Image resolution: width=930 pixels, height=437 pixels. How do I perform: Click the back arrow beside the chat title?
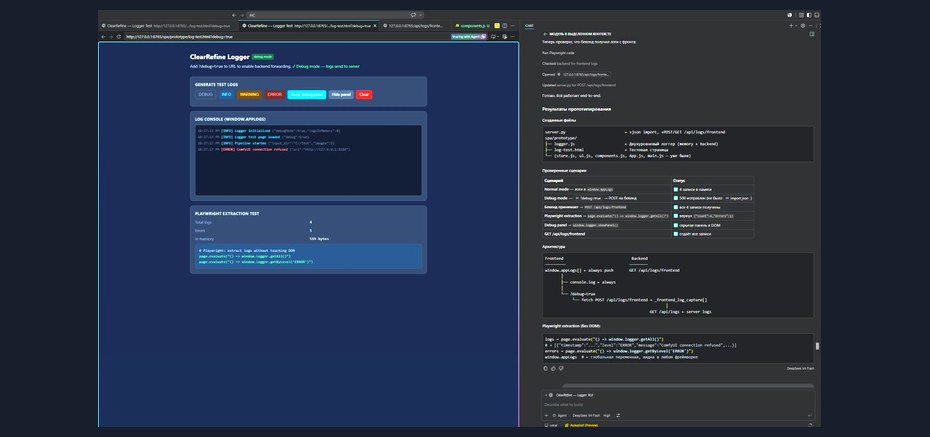click(x=545, y=34)
